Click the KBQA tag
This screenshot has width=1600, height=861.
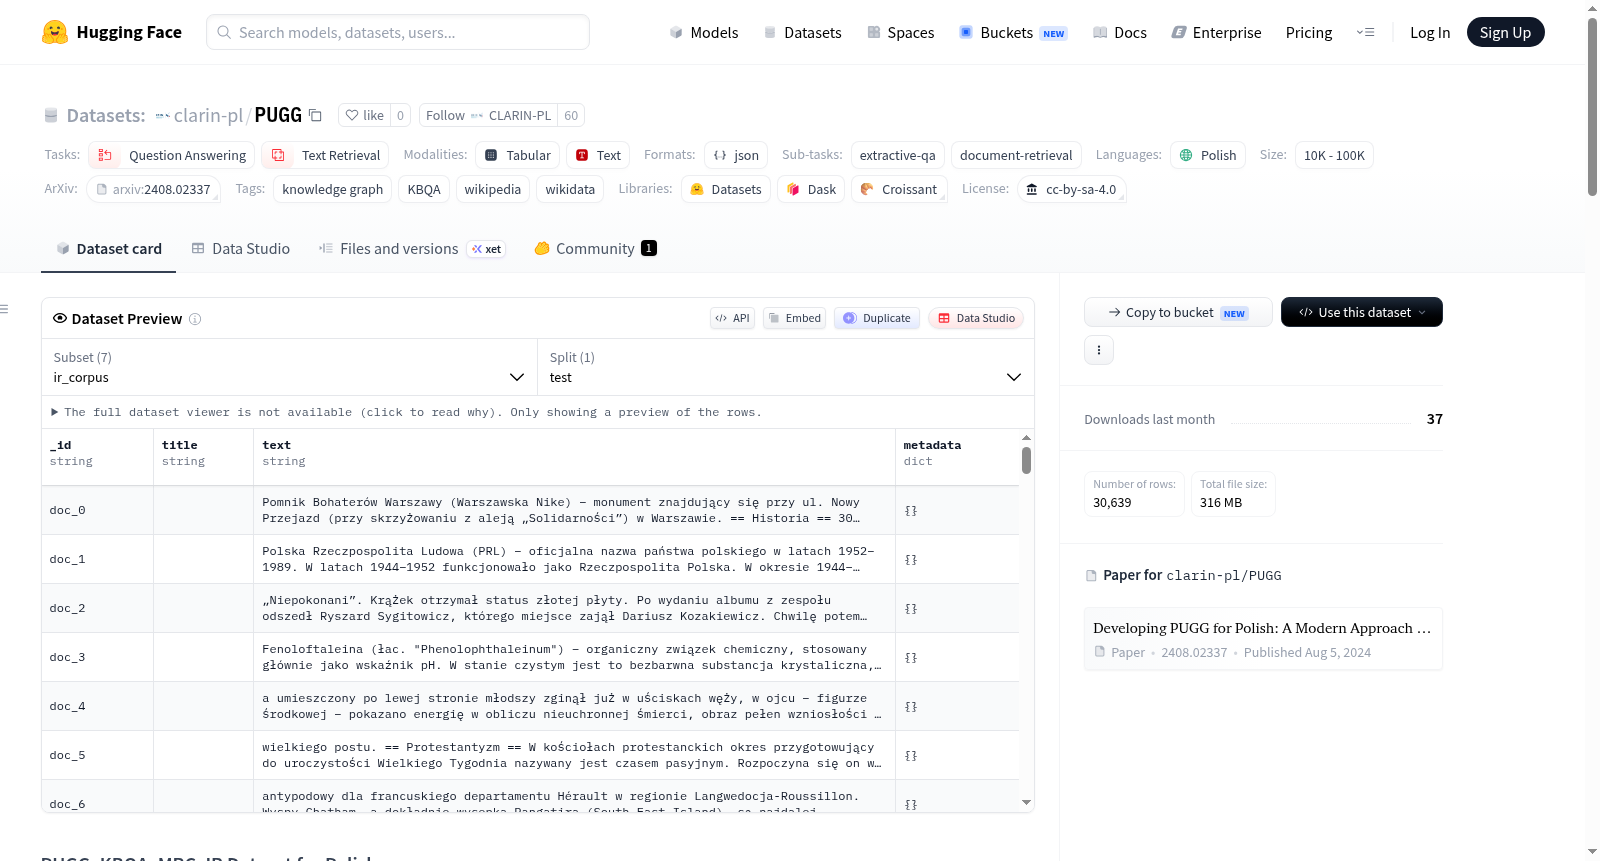click(424, 189)
